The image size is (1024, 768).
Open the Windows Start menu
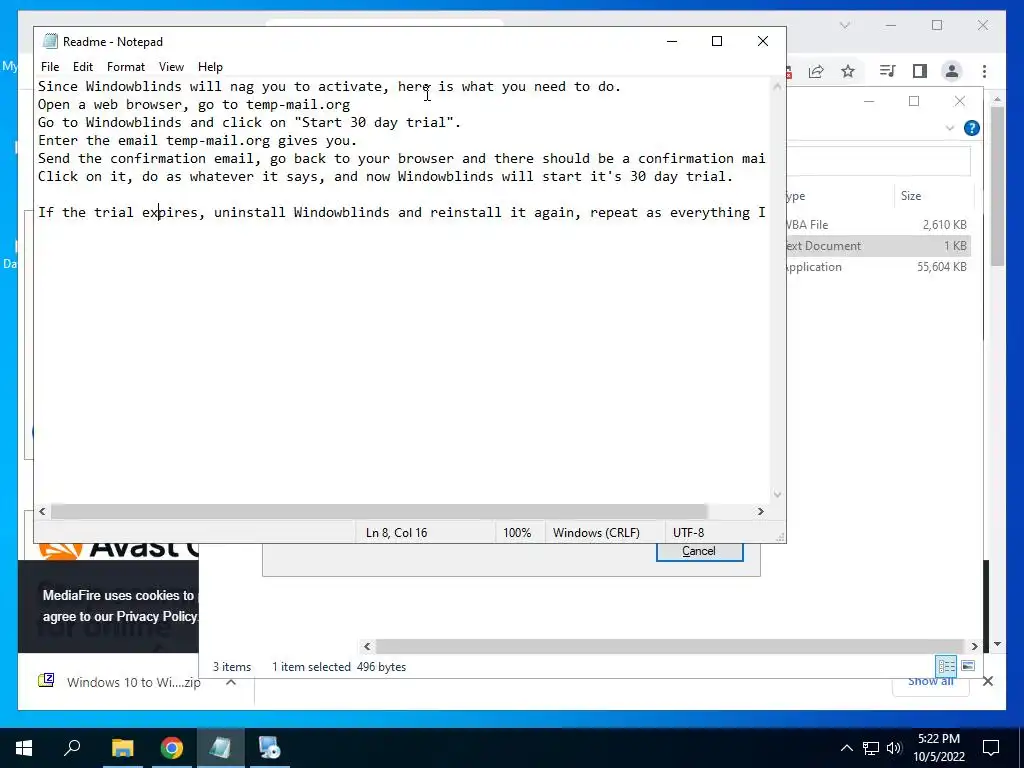click(24, 748)
